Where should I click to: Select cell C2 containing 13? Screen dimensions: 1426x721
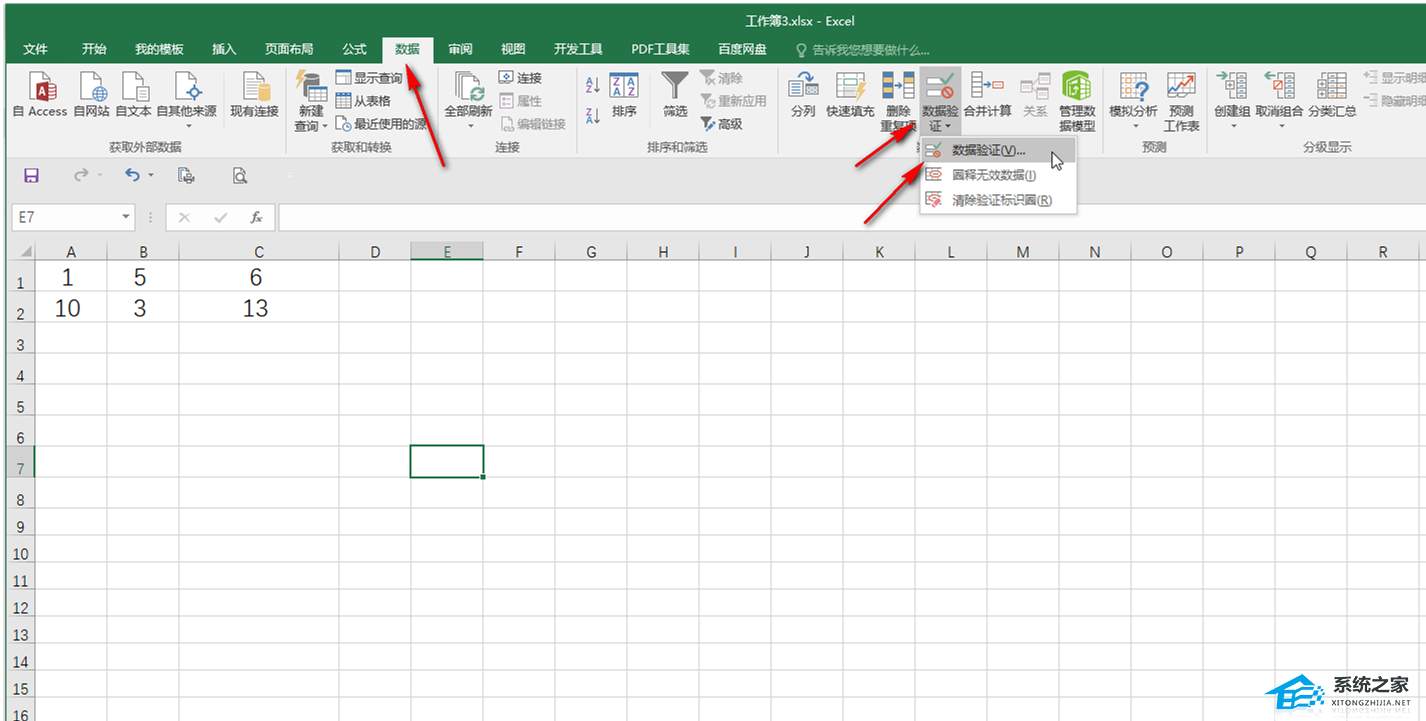(258, 309)
